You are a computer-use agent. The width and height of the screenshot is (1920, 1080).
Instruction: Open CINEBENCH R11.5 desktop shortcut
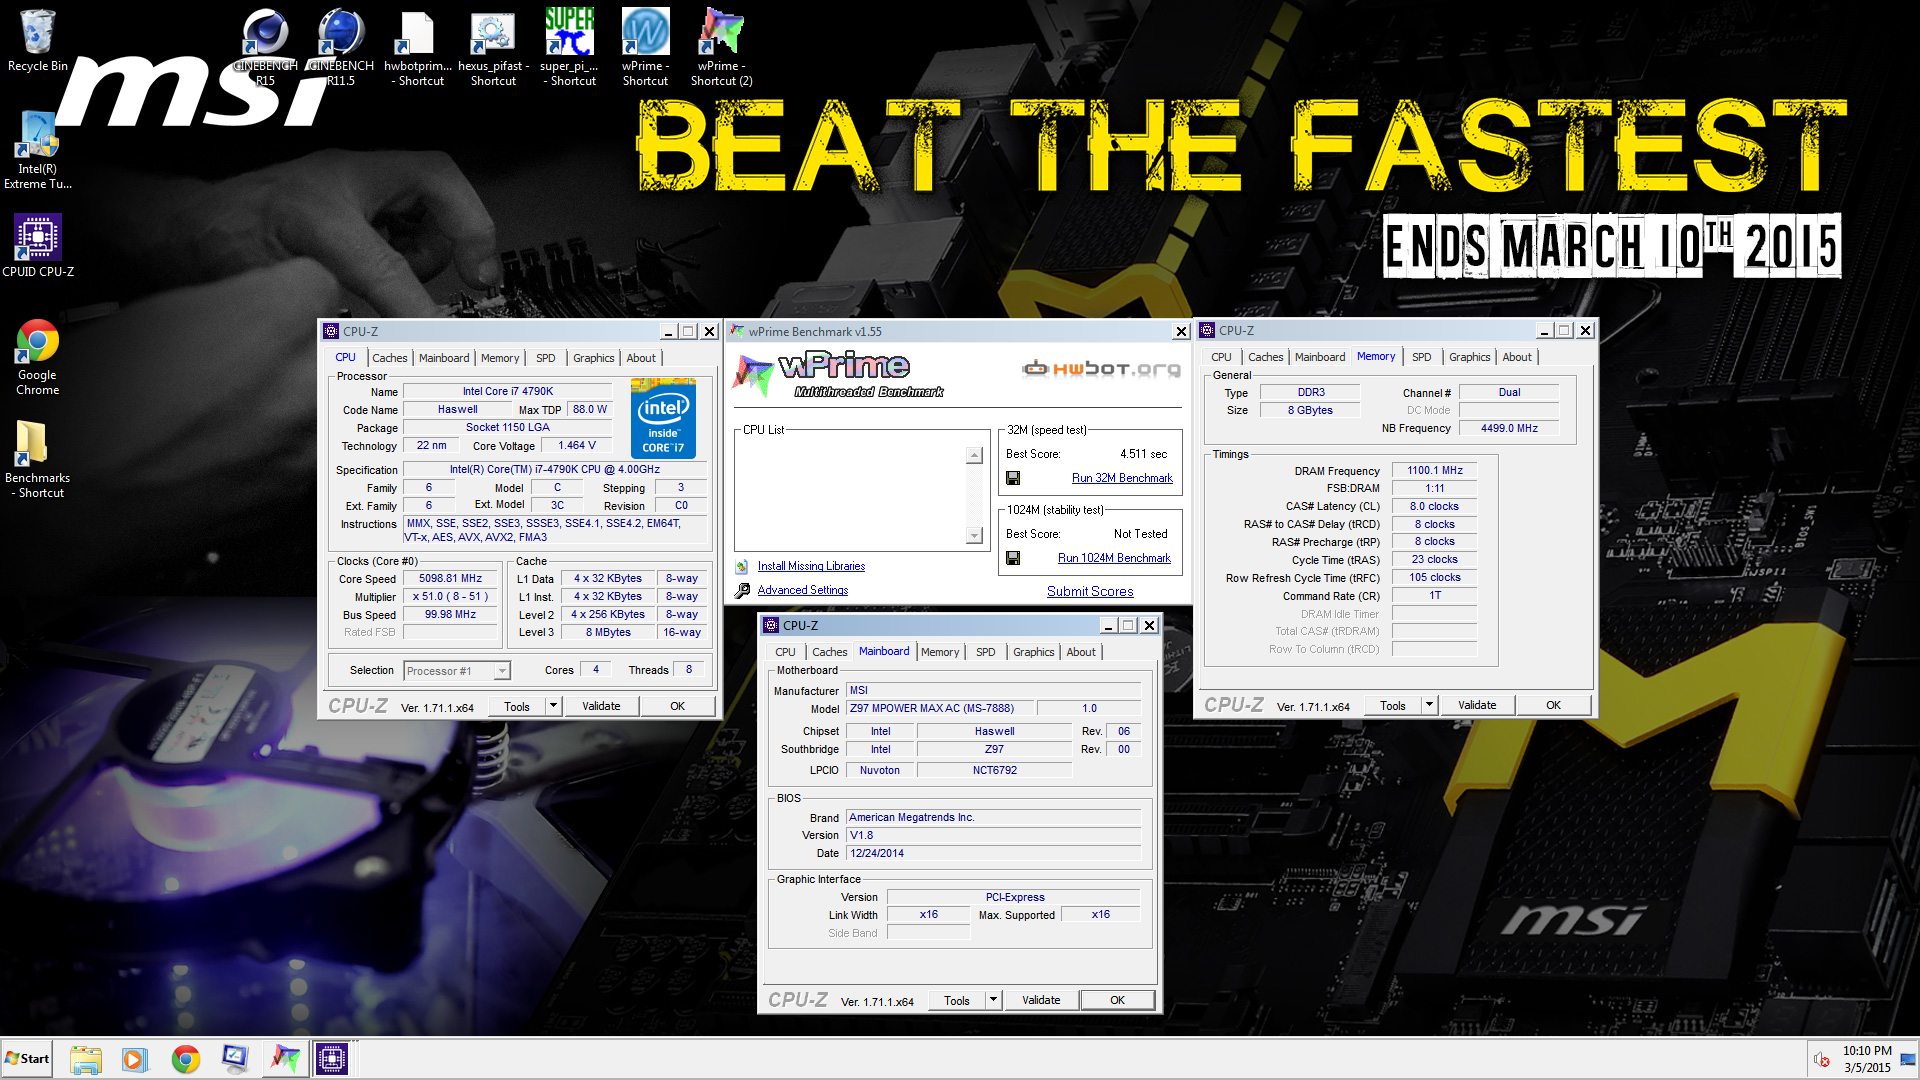pyautogui.click(x=341, y=46)
